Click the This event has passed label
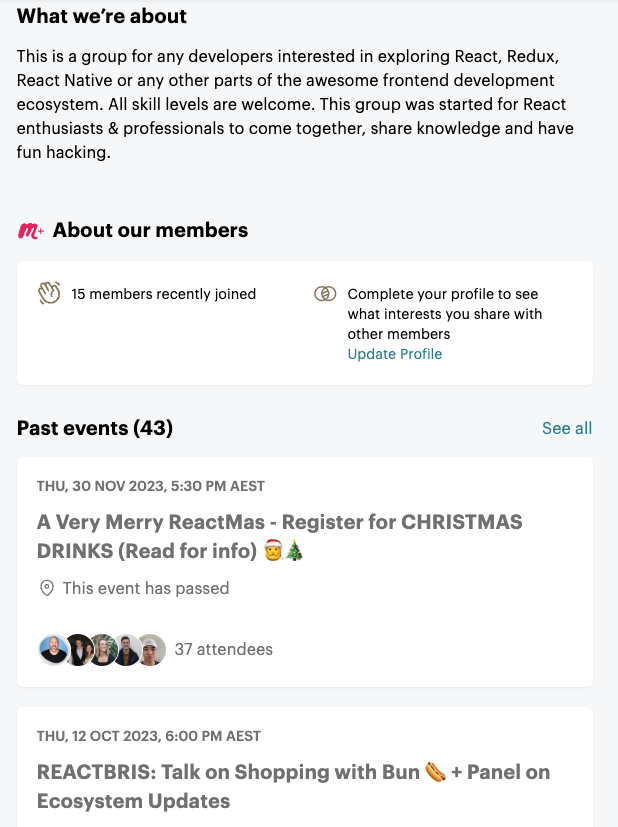This screenshot has height=827, width=618. pos(145,588)
